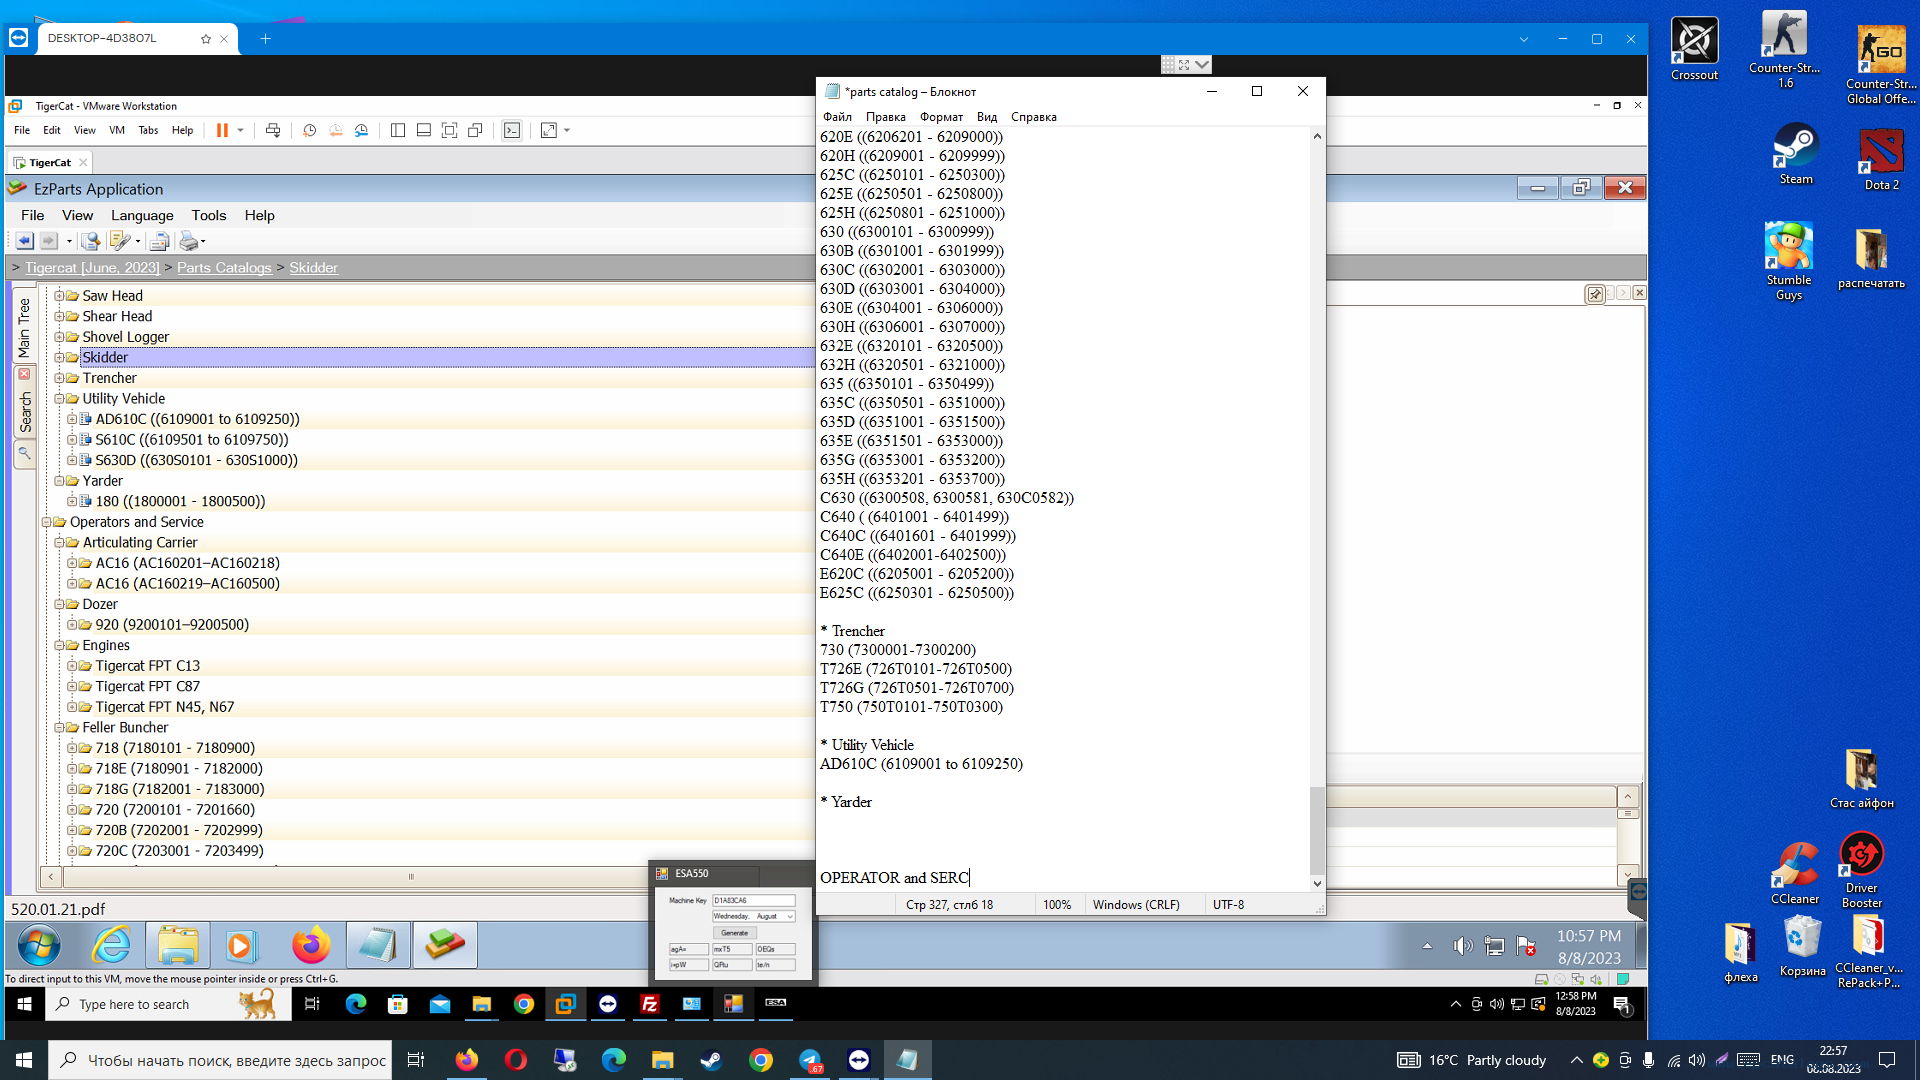Click the VMware stretch guest display icon
The width and height of the screenshot is (1920, 1080).
pos(549,130)
